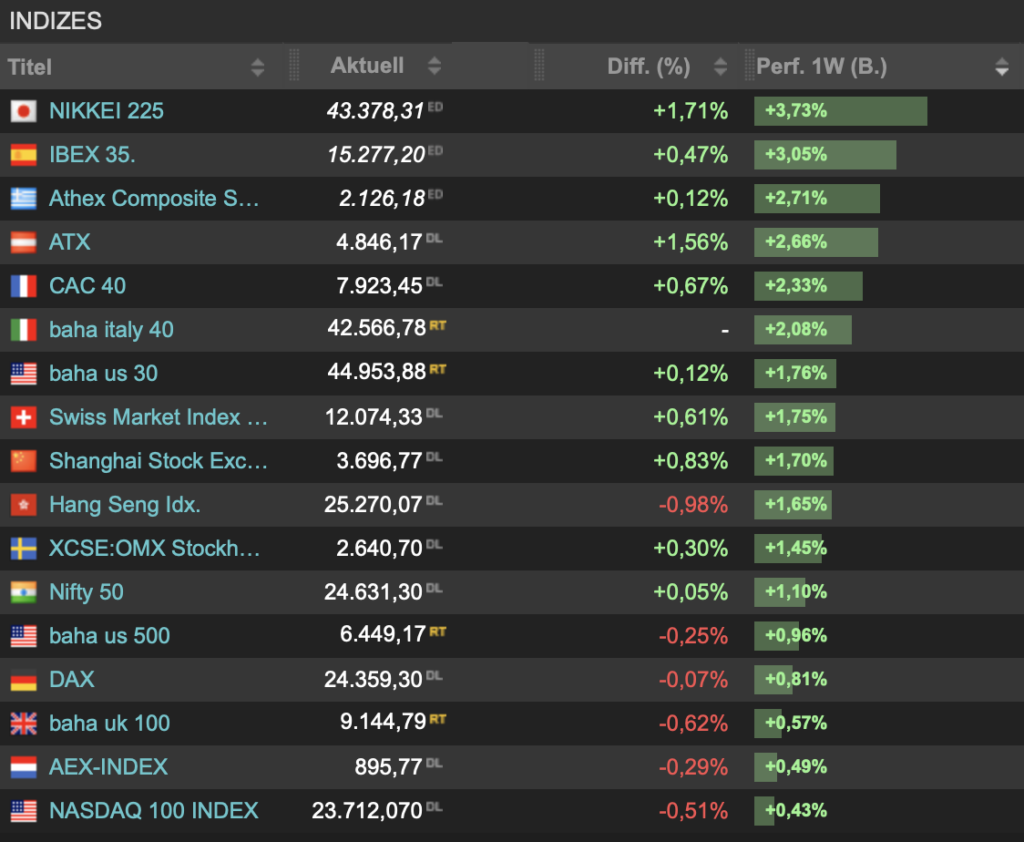Open the Athex Composite S… link
Screen dimensions: 1024x842
[154, 199]
